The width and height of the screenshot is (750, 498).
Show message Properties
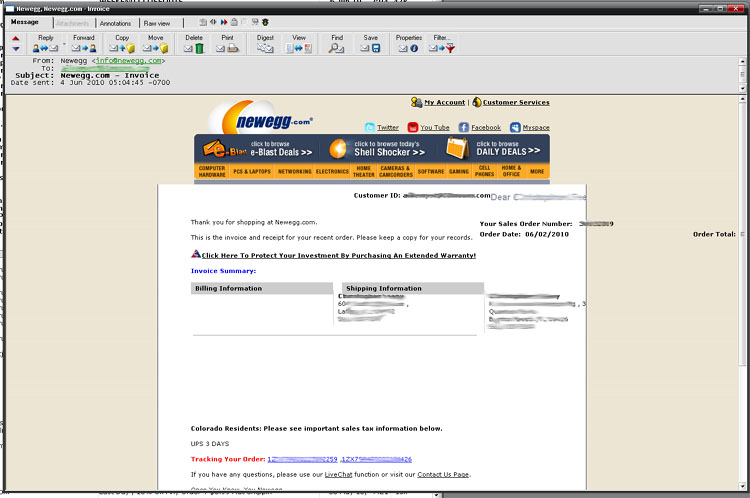click(408, 43)
